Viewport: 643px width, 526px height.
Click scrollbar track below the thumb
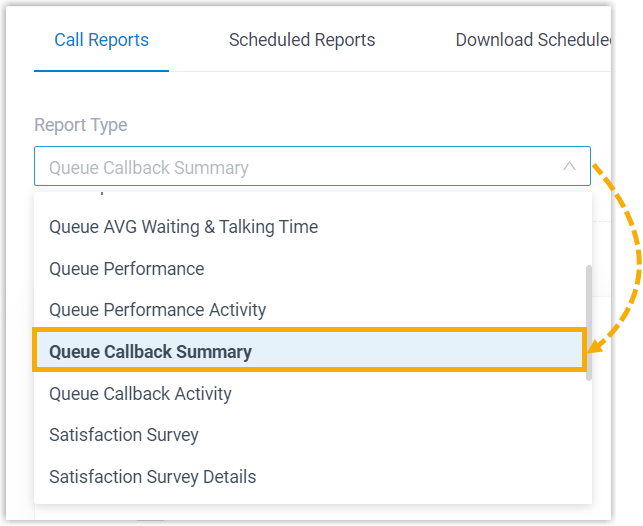pos(588,440)
